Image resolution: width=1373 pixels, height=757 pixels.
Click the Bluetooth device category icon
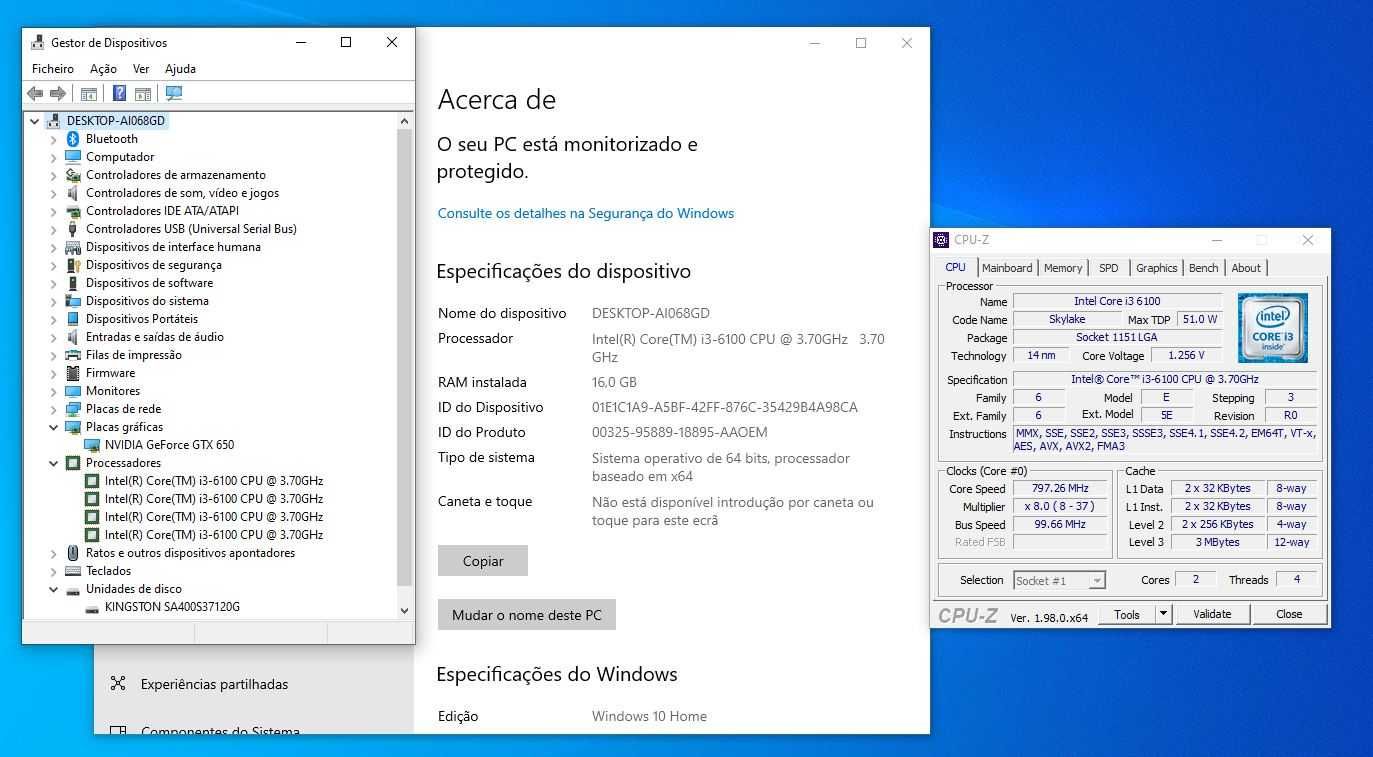click(x=73, y=139)
